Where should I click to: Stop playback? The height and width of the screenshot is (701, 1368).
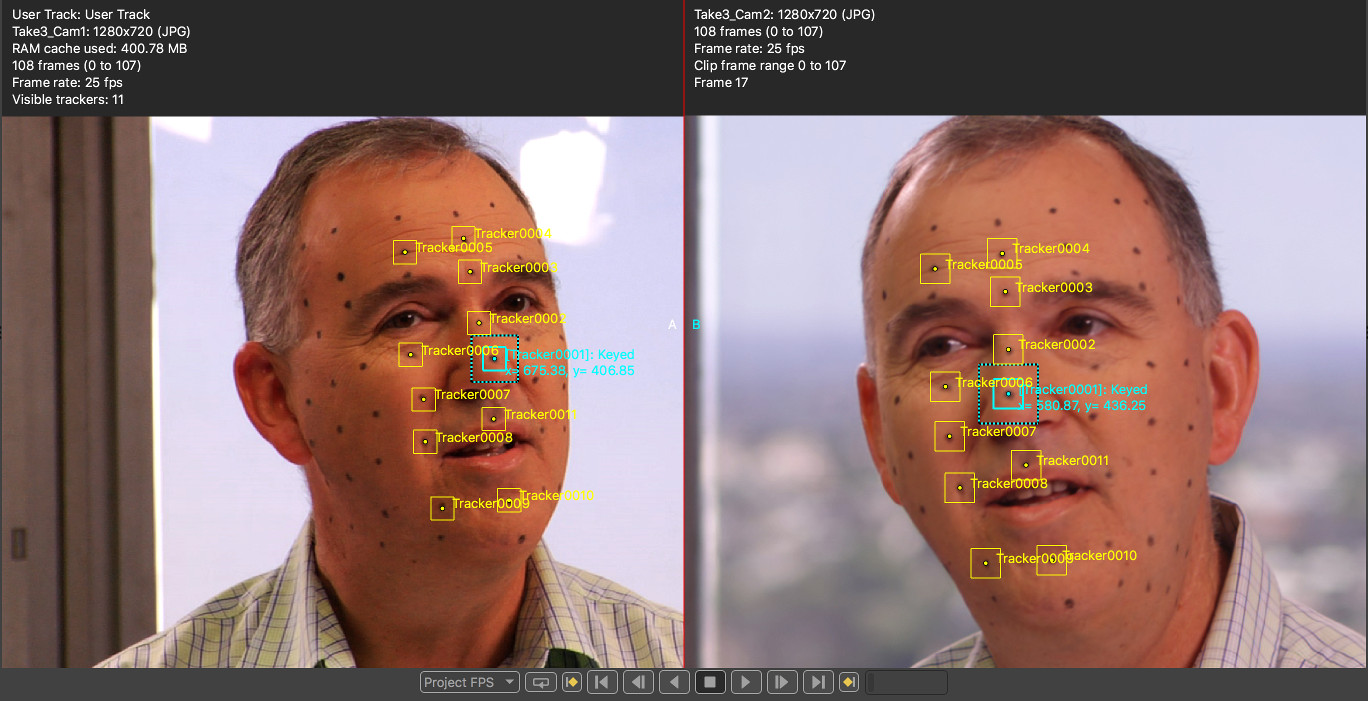pos(710,682)
